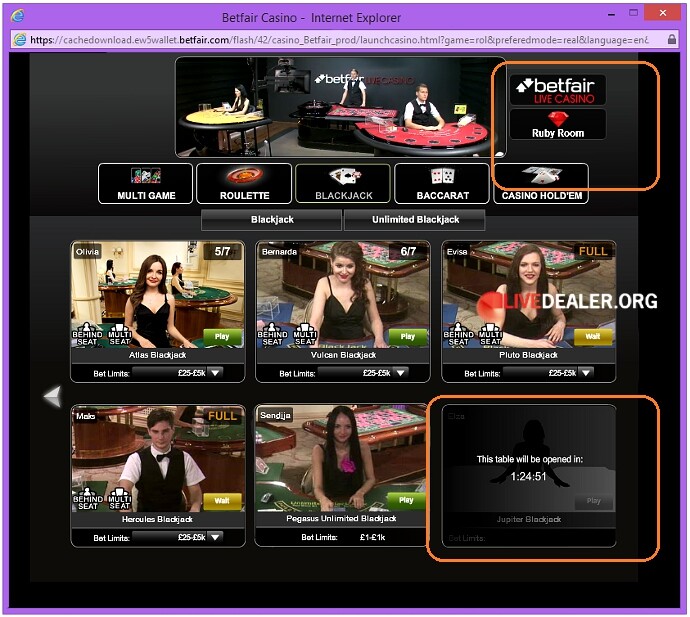This screenshot has width=690, height=617.
Task: Click the Internet Explorer title bar logo
Action: click(18, 16)
